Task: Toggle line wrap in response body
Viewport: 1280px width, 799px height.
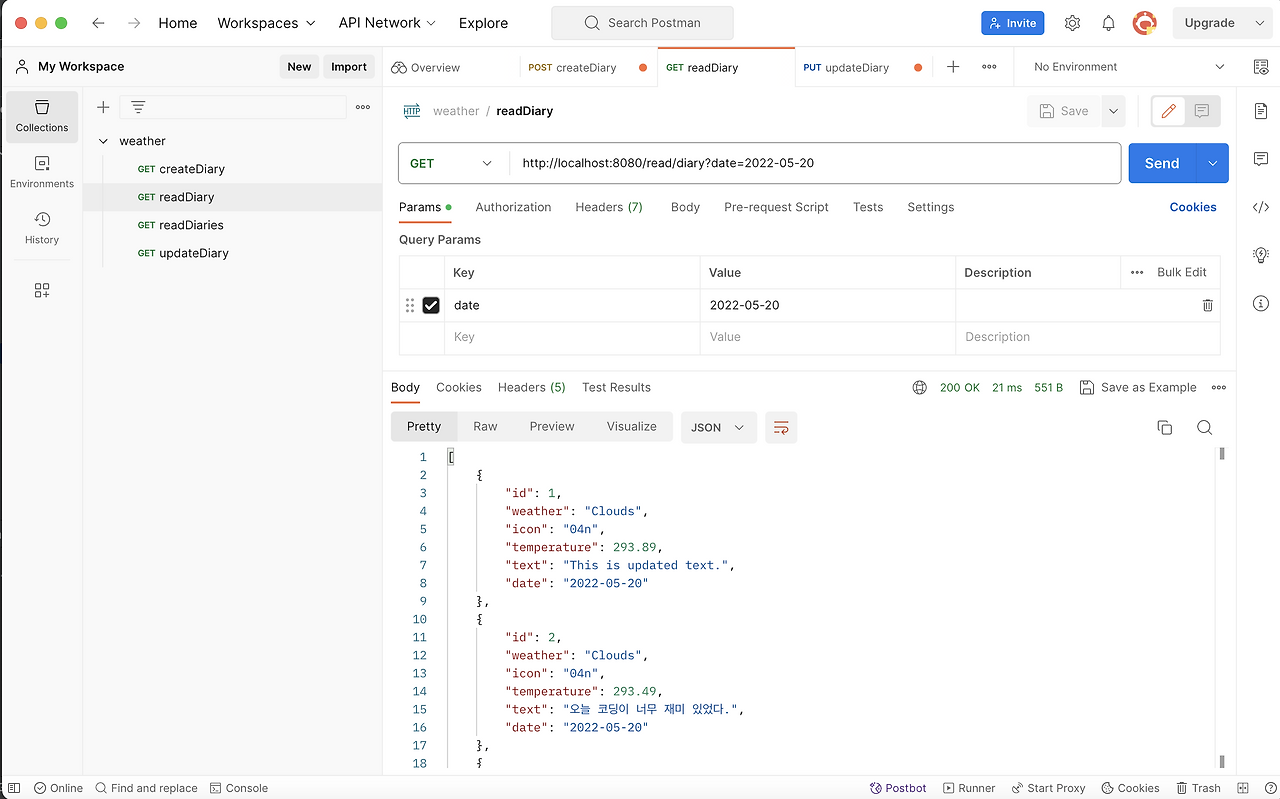Action: [x=781, y=427]
